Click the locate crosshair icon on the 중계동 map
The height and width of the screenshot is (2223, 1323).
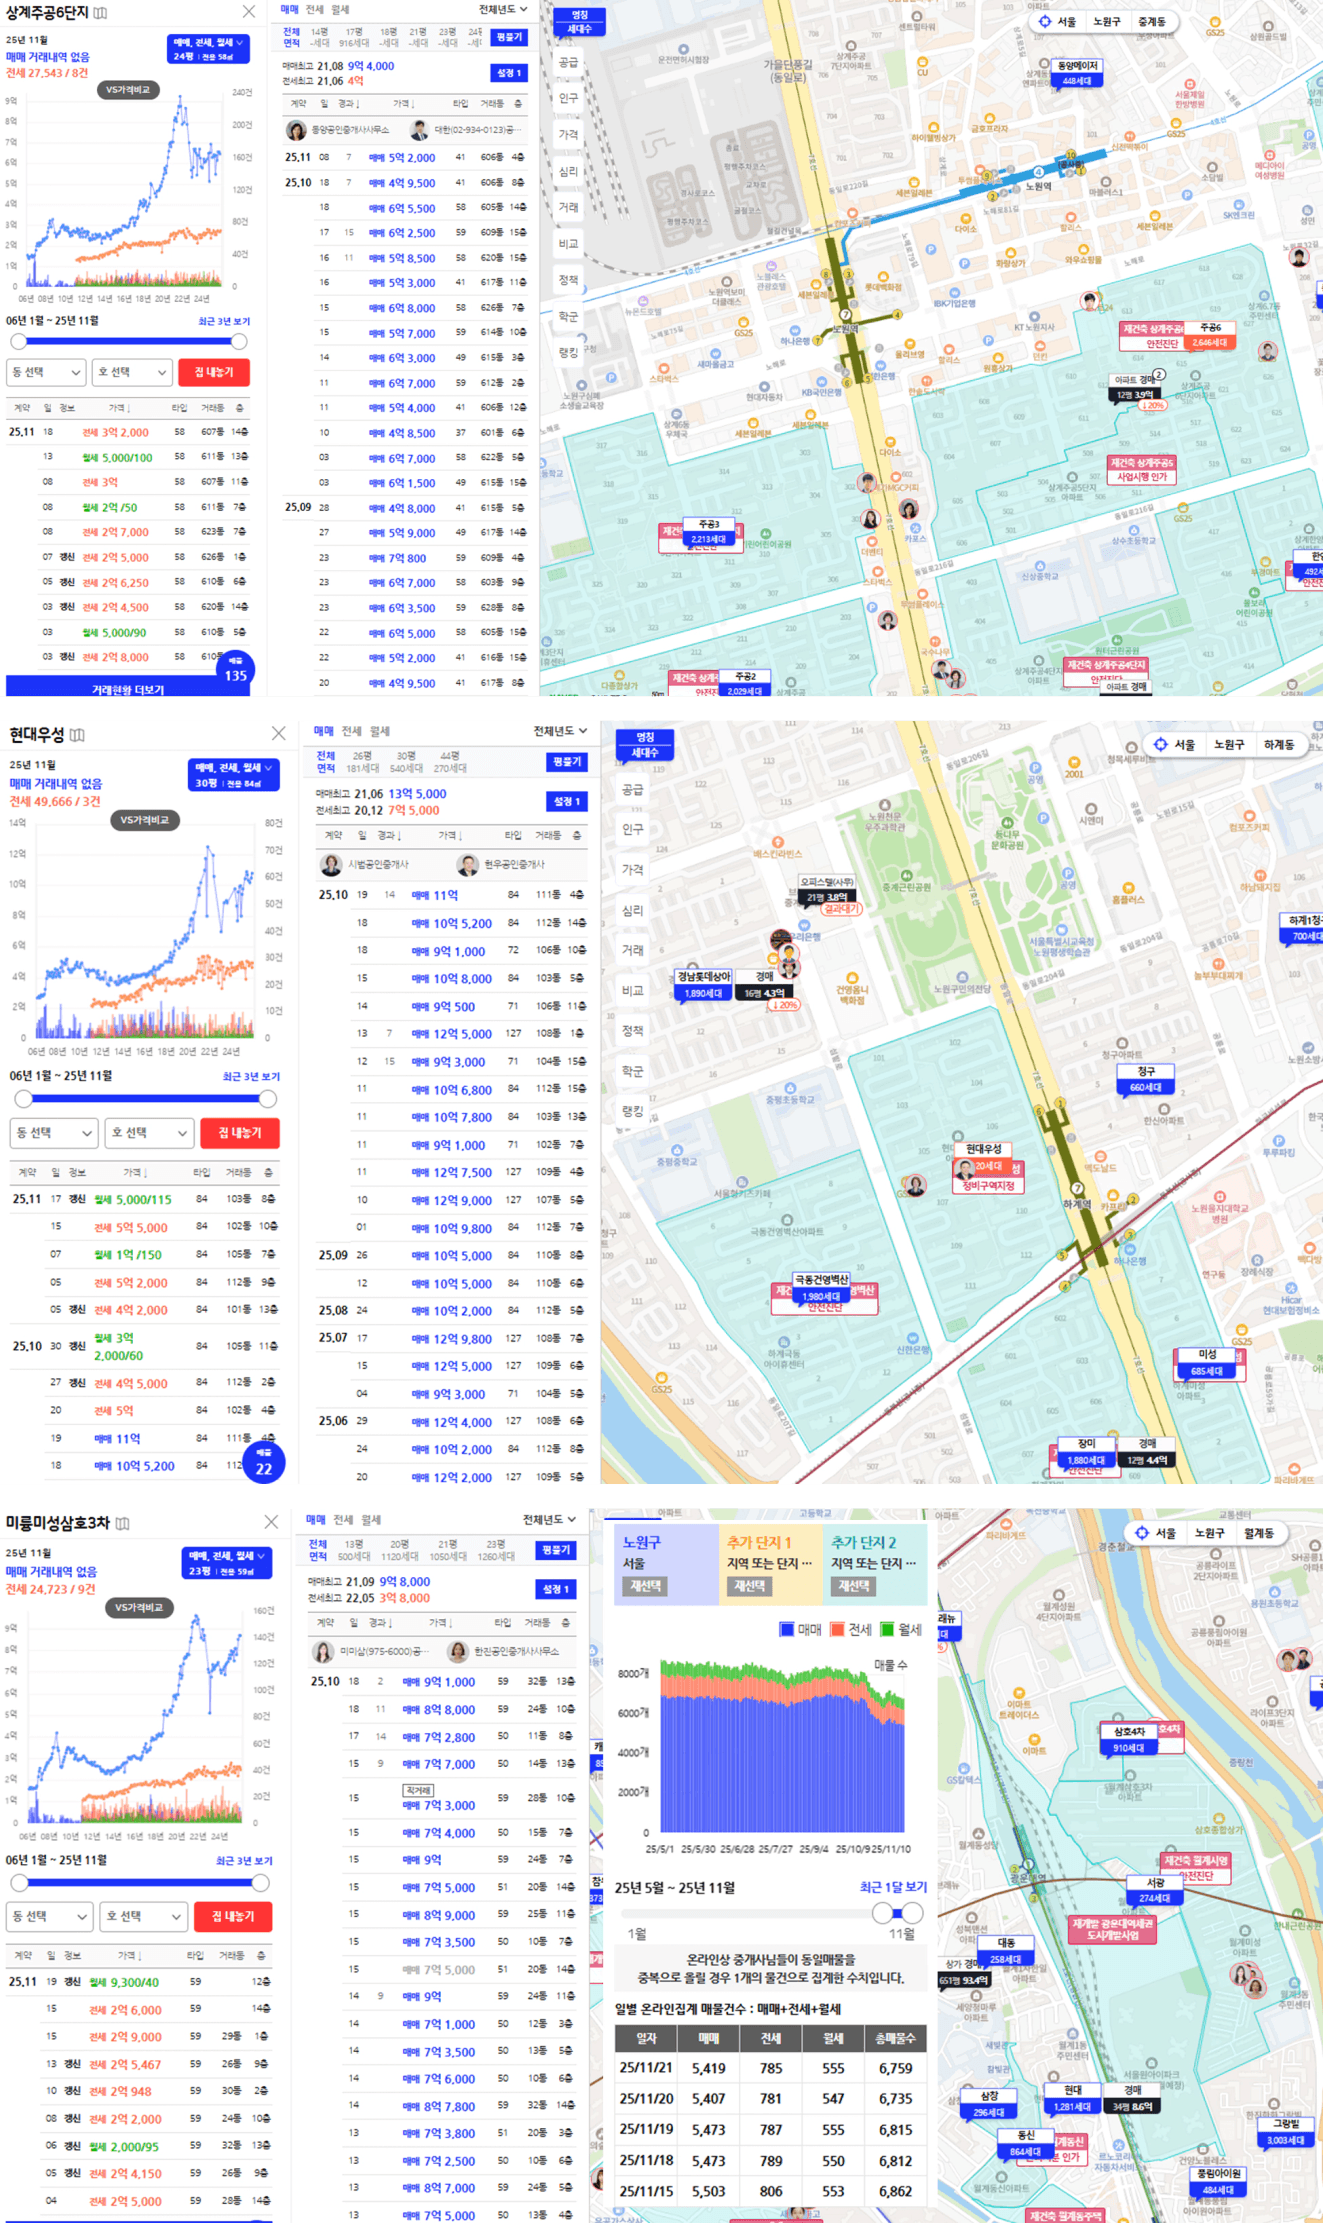point(1044,21)
